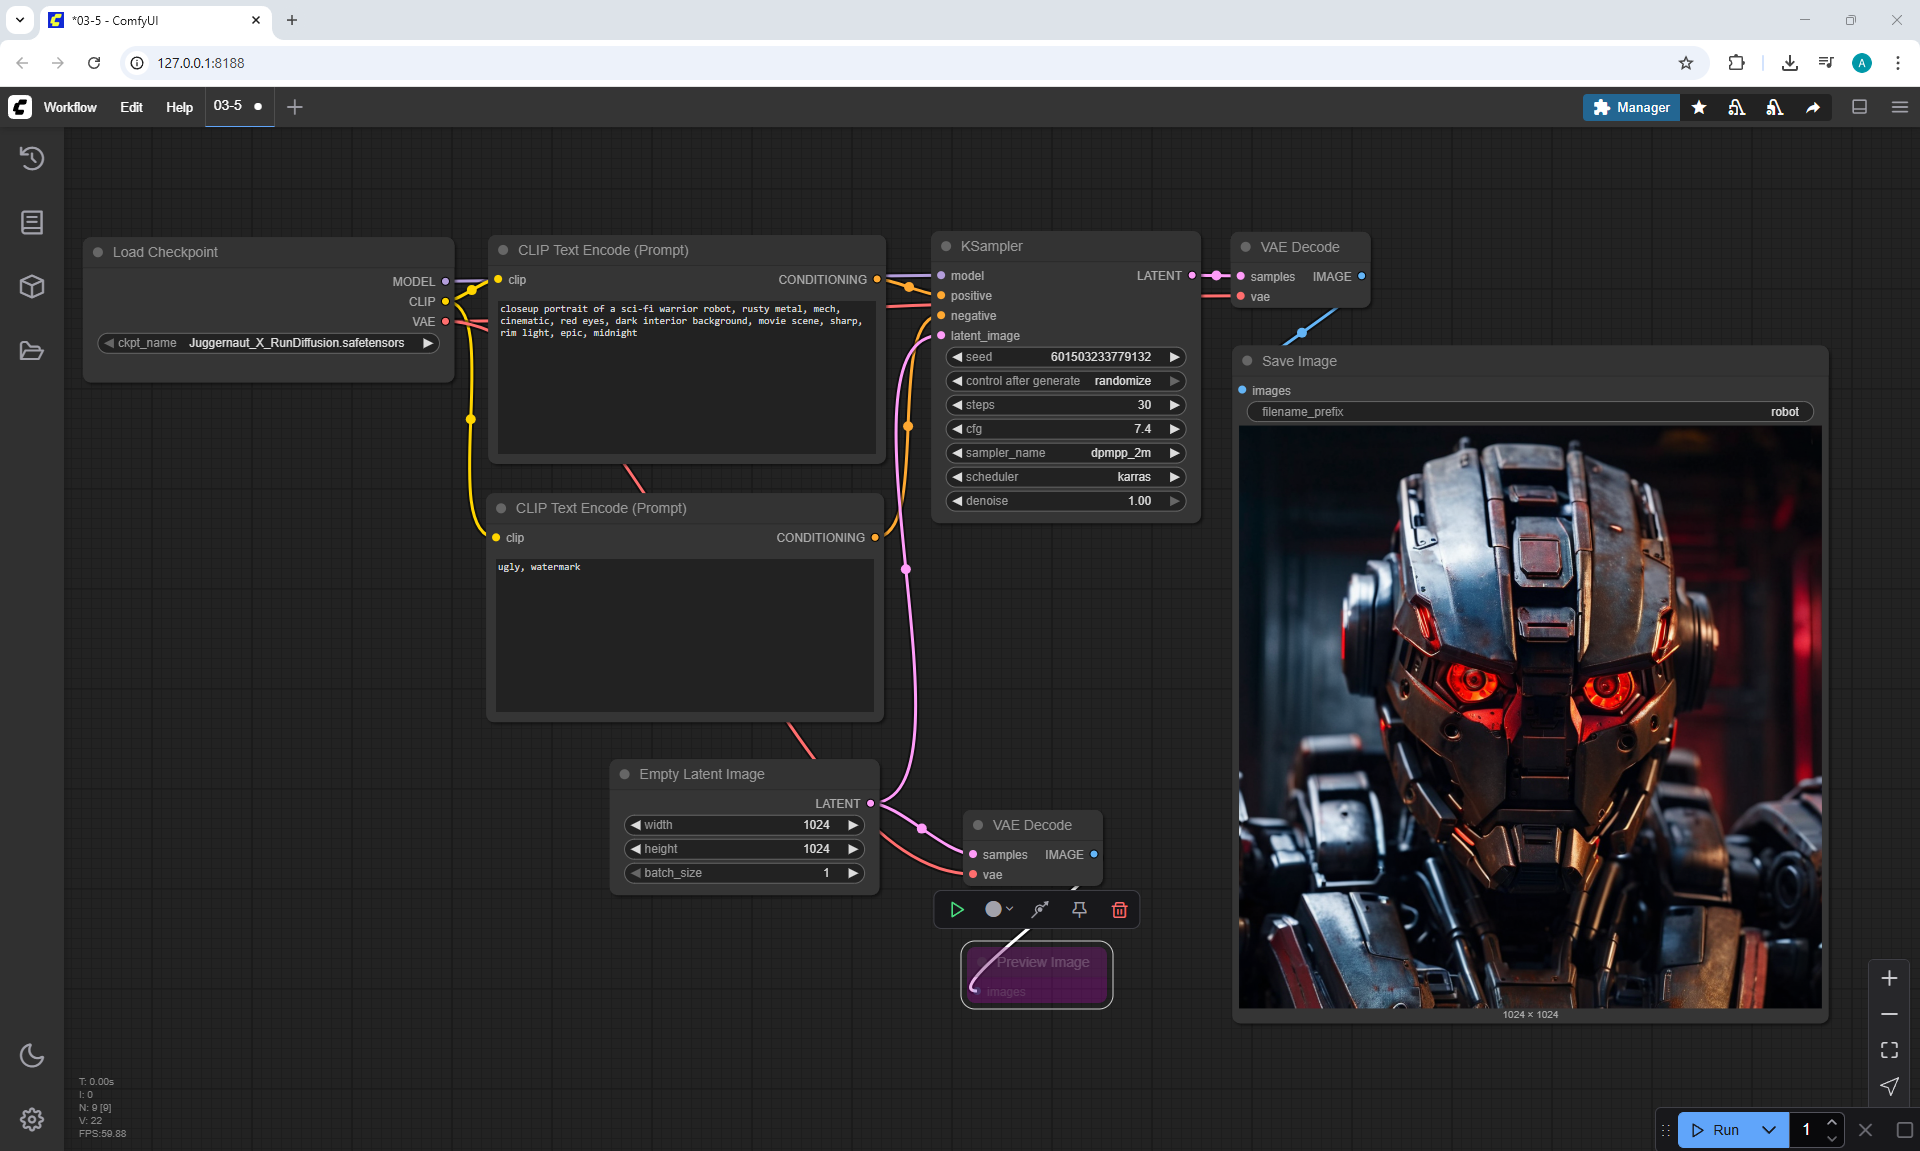Bypass the selected node with the toolbox icon
The width and height of the screenshot is (1920, 1151).
tap(1040, 910)
